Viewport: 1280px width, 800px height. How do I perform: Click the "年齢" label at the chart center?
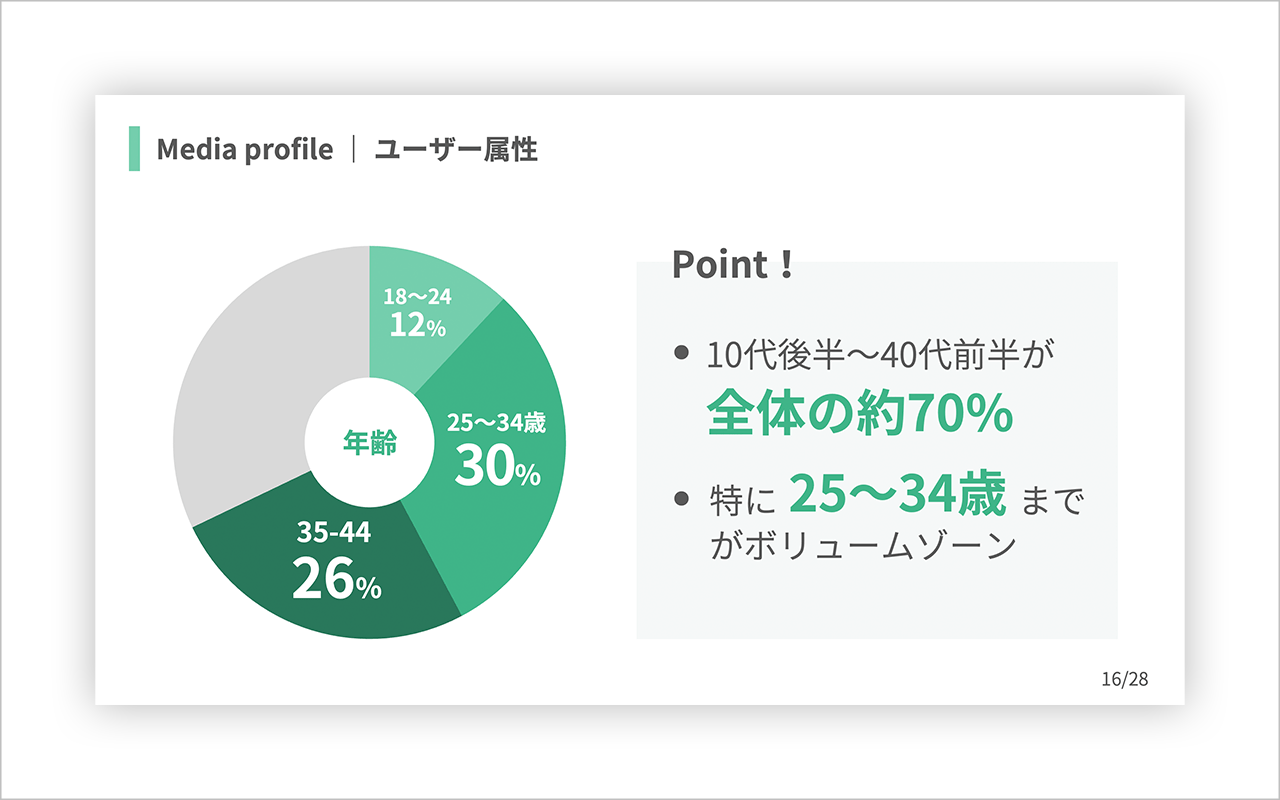click(x=370, y=443)
